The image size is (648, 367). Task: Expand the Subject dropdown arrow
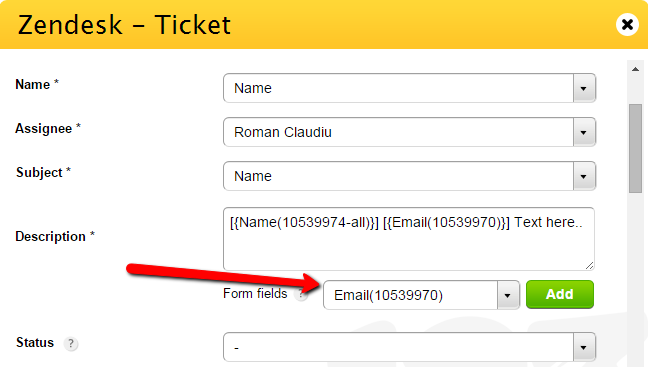point(584,176)
